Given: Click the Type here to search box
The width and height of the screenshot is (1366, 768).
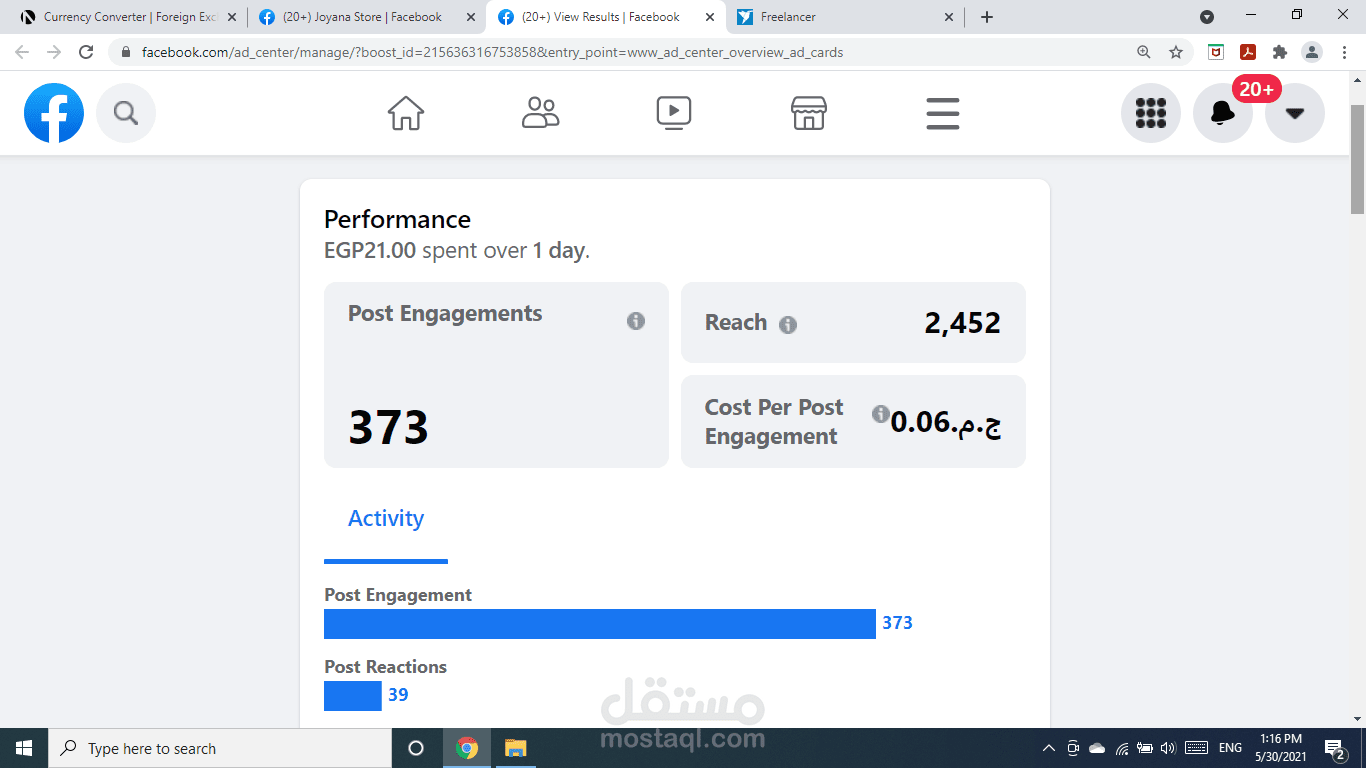Looking at the screenshot, I should click(x=220, y=748).
